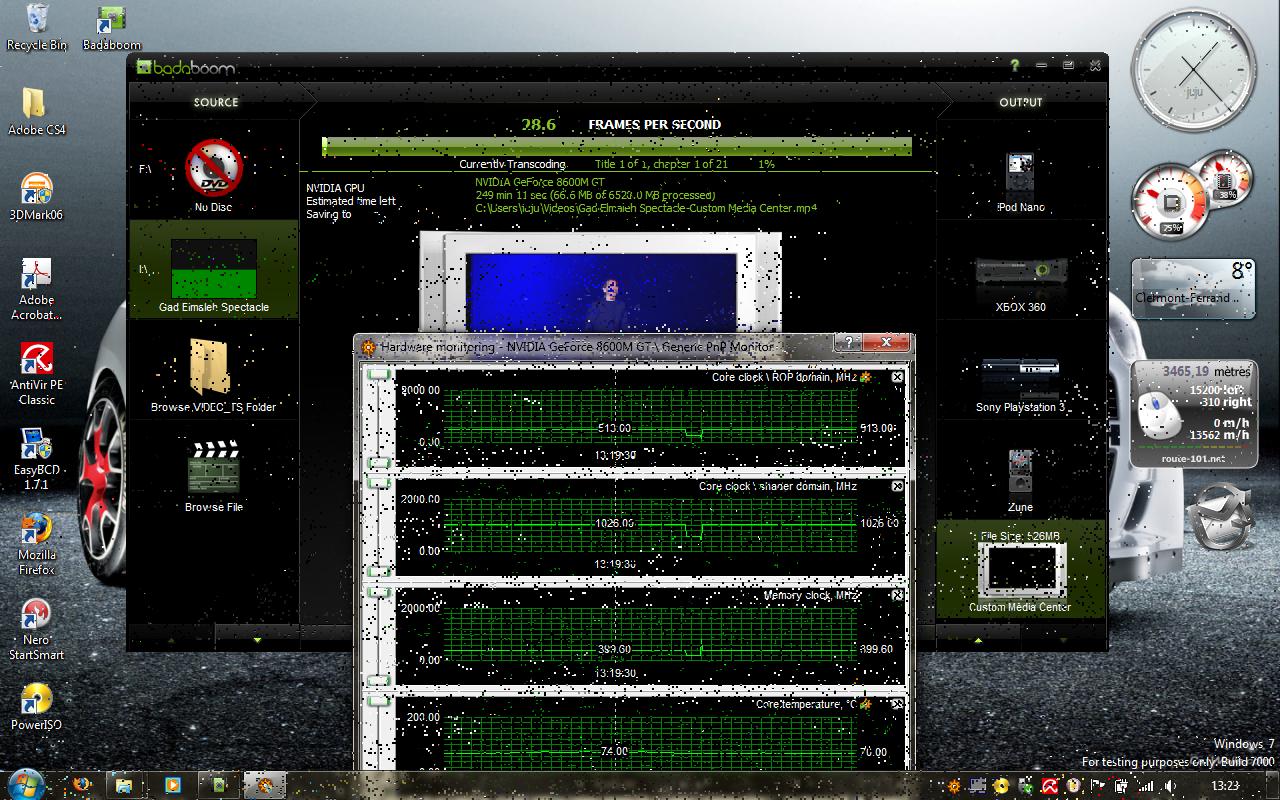Click the SOURCE panel header
The height and width of the screenshot is (800, 1280).
coord(216,102)
